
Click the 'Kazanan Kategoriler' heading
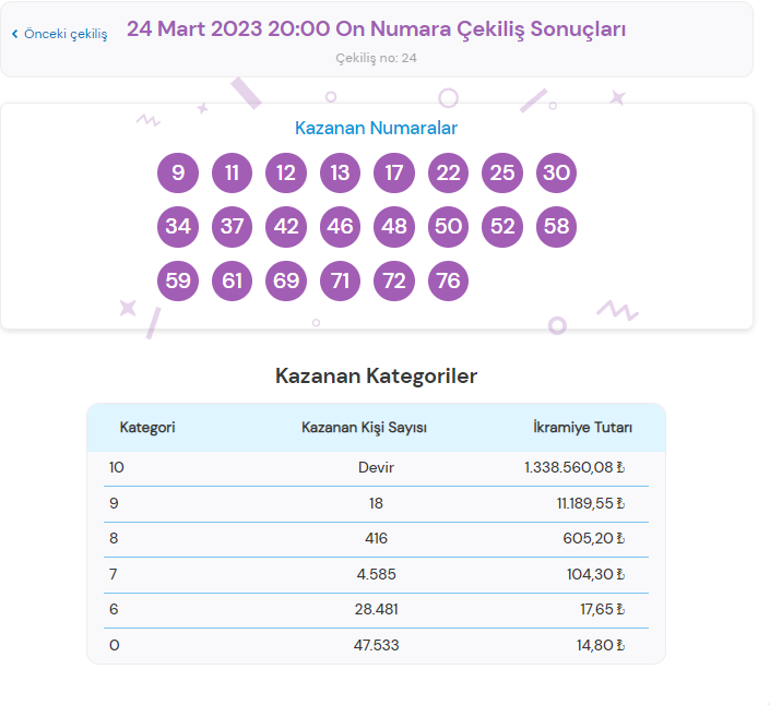[376, 376]
